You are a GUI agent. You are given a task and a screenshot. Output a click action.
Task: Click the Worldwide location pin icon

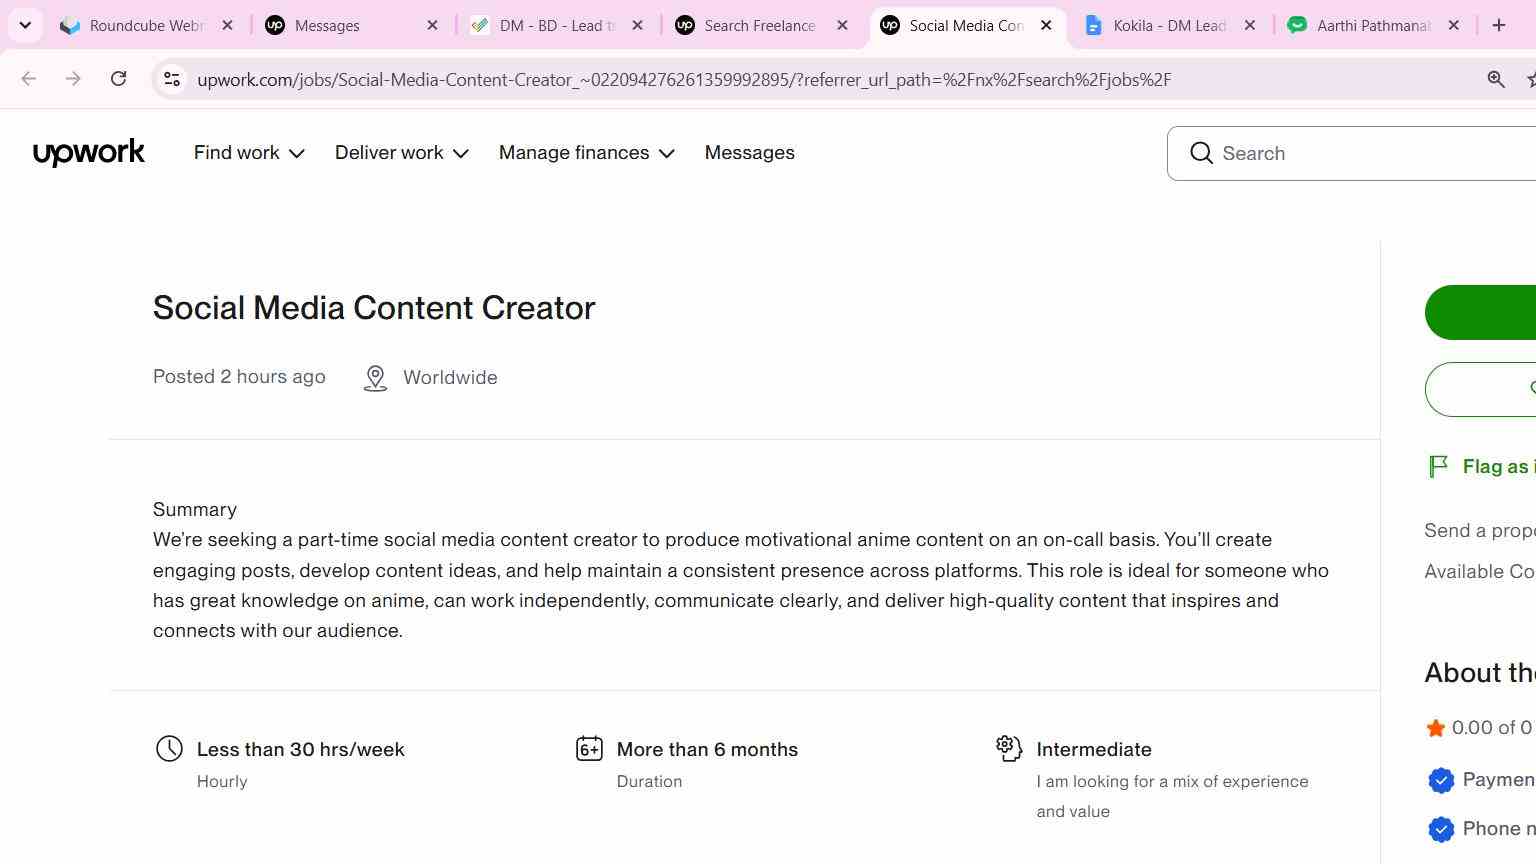[x=375, y=378]
